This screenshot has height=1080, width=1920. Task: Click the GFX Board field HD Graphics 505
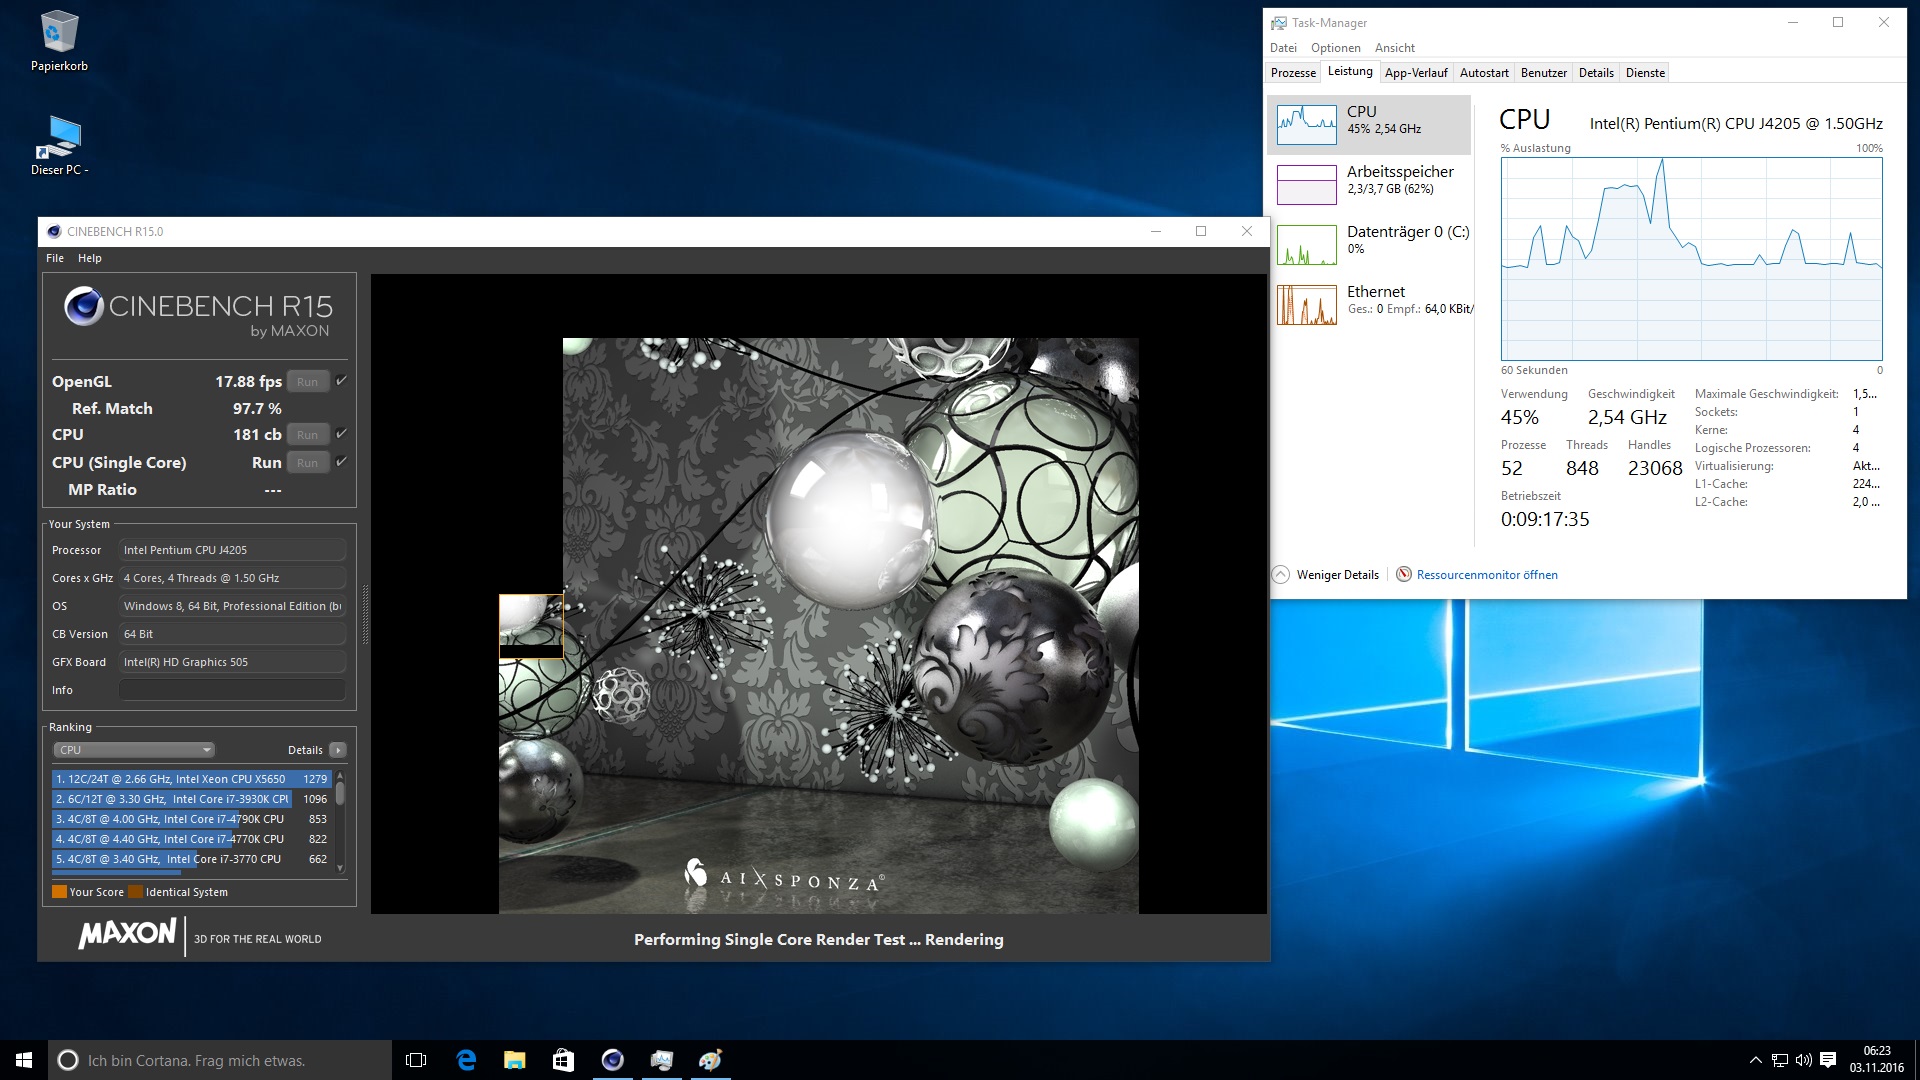click(232, 662)
